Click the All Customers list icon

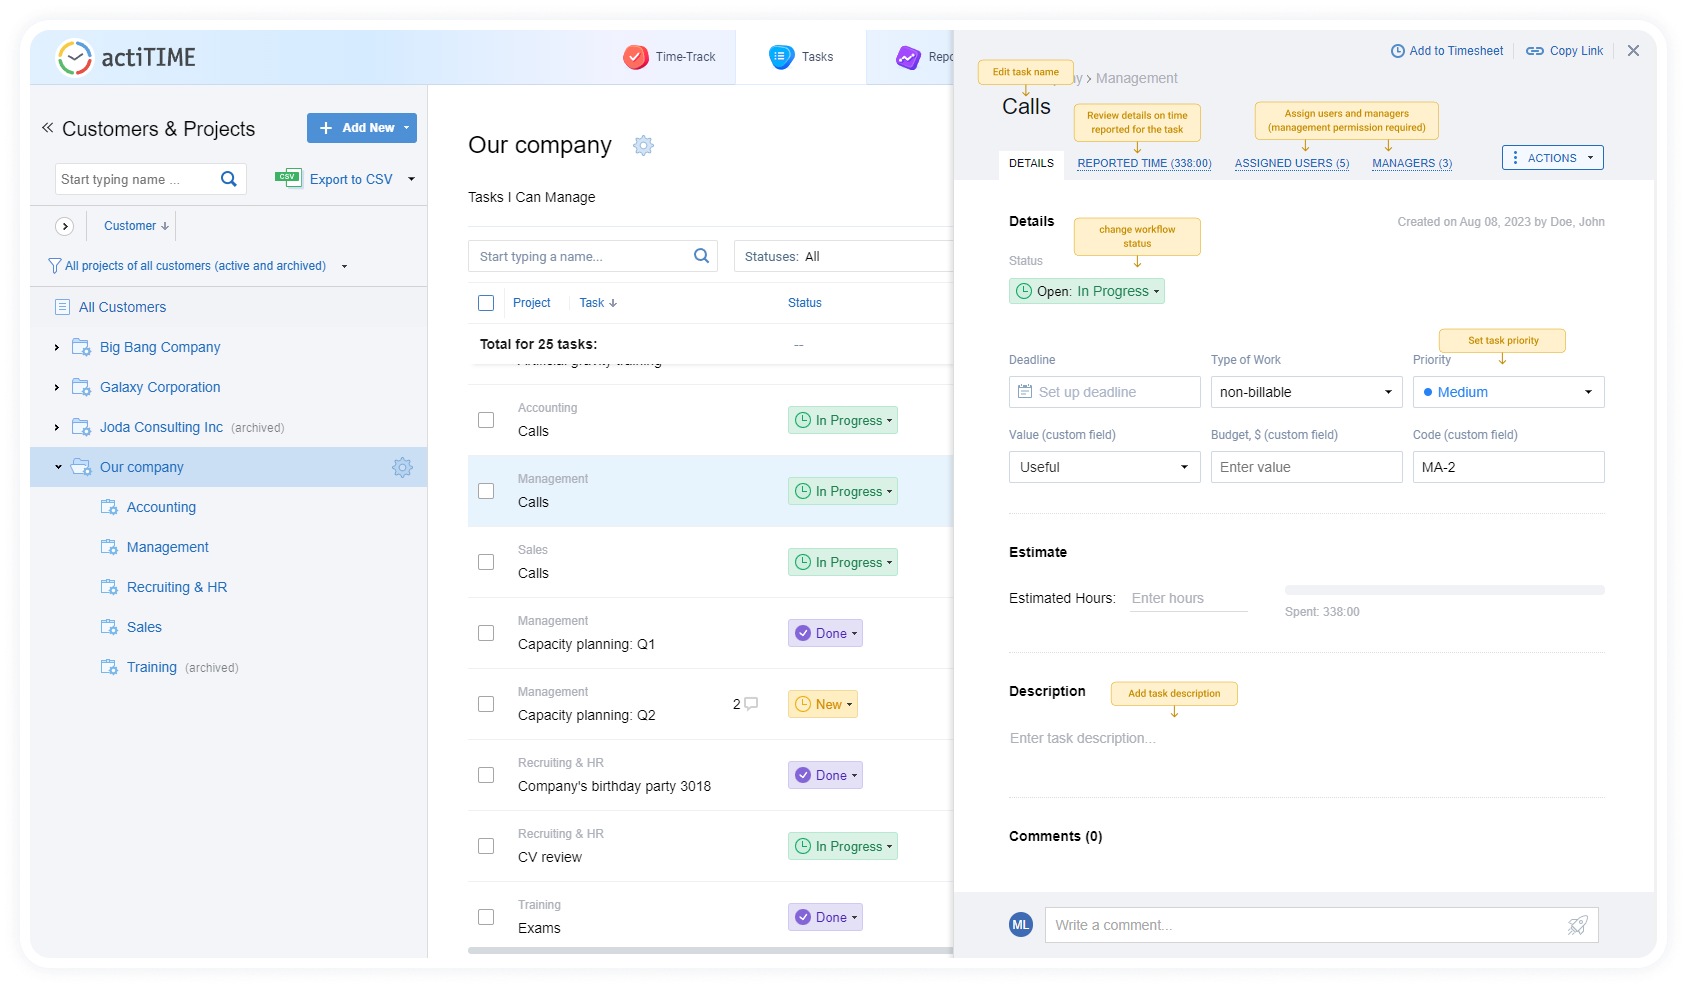coord(62,307)
